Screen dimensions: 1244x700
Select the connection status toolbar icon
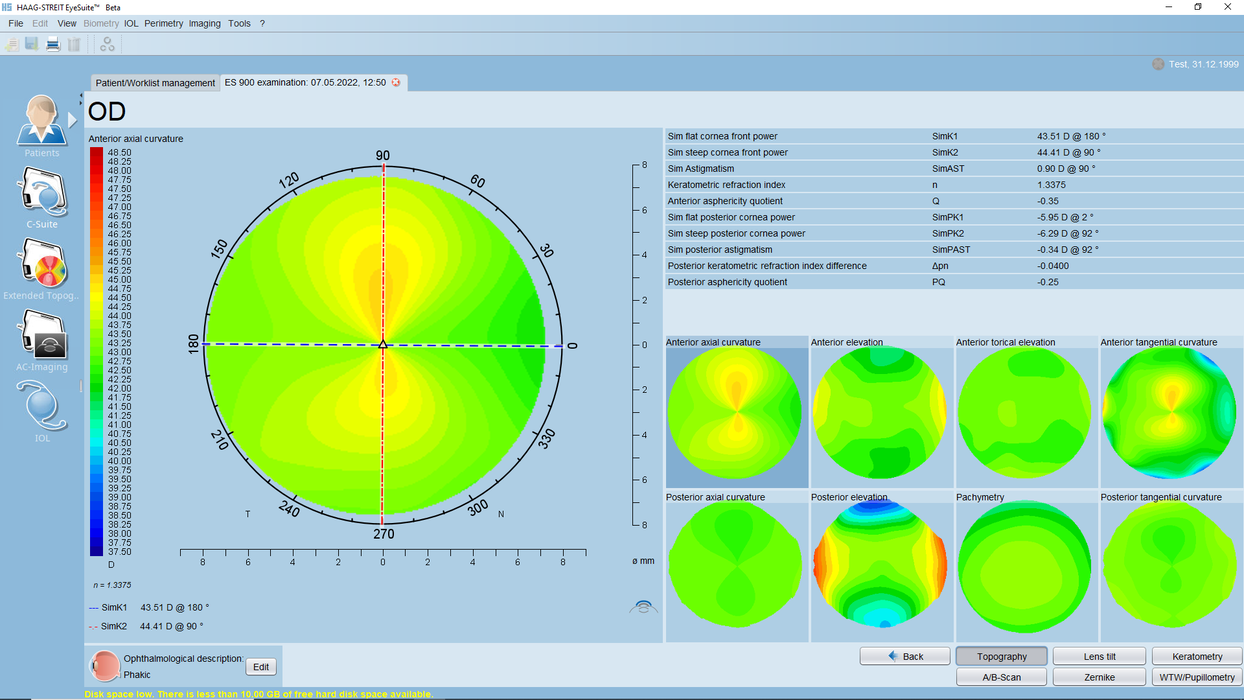(107, 44)
